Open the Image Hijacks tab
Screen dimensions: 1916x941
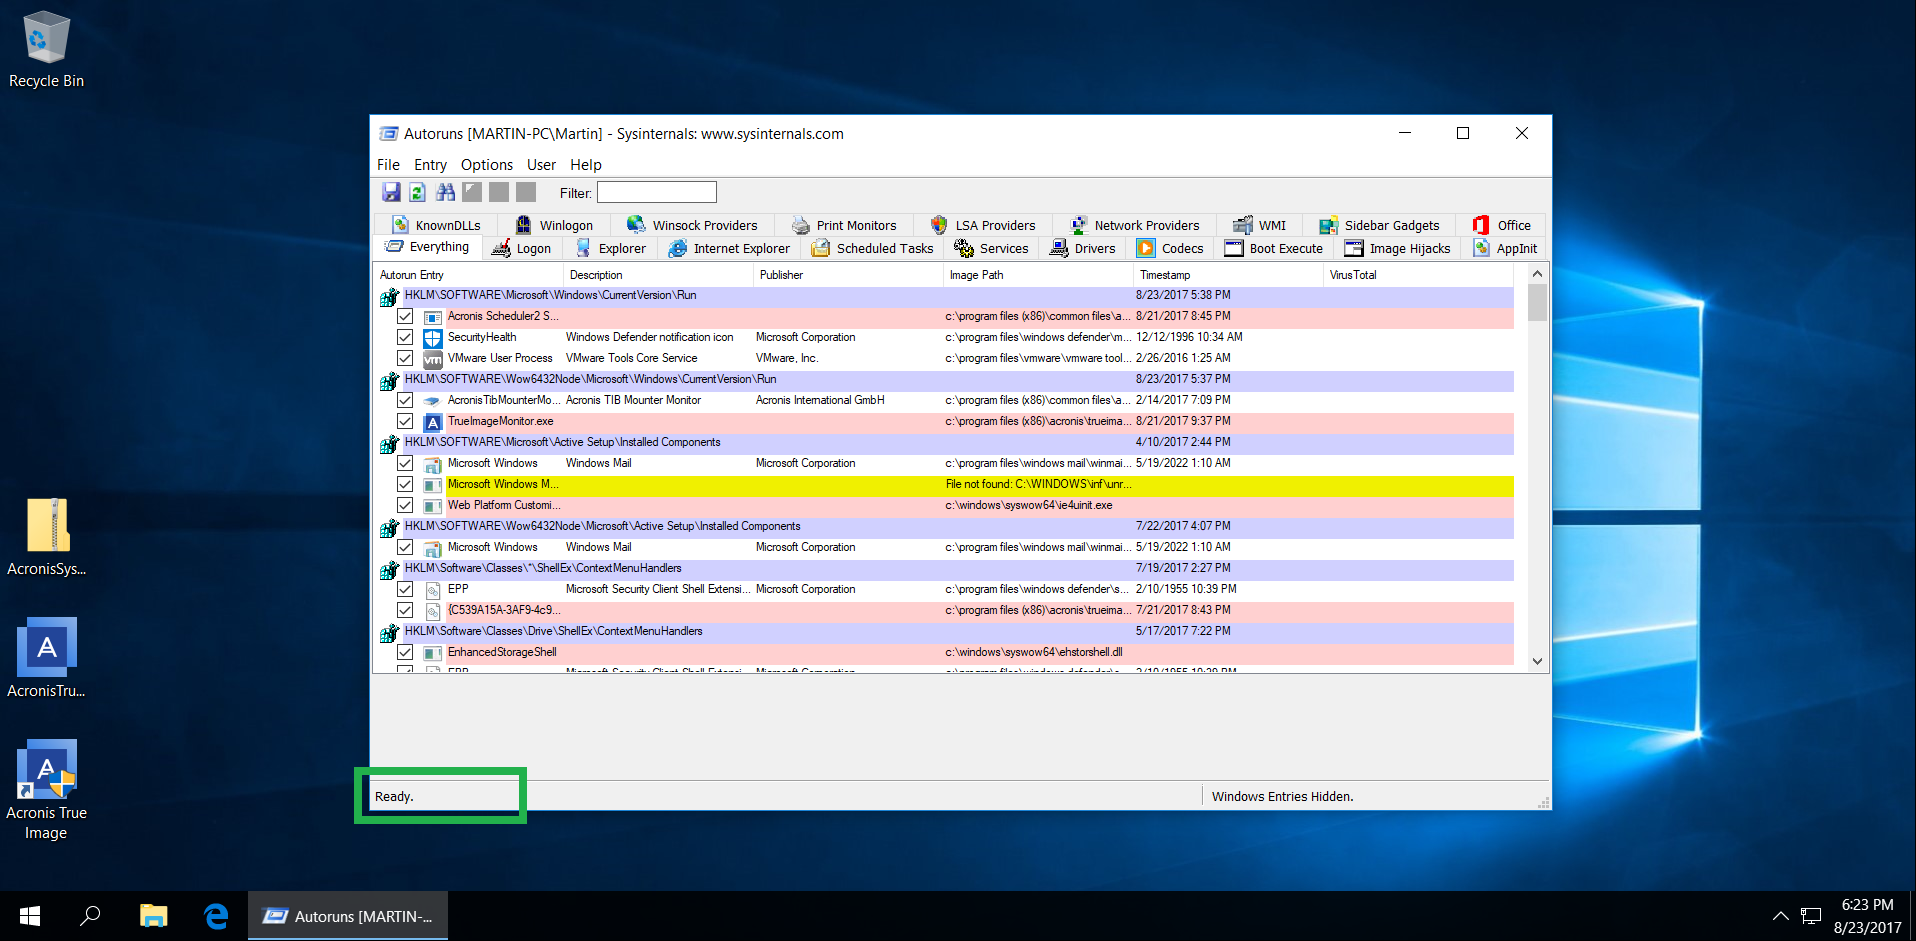[x=1397, y=248]
